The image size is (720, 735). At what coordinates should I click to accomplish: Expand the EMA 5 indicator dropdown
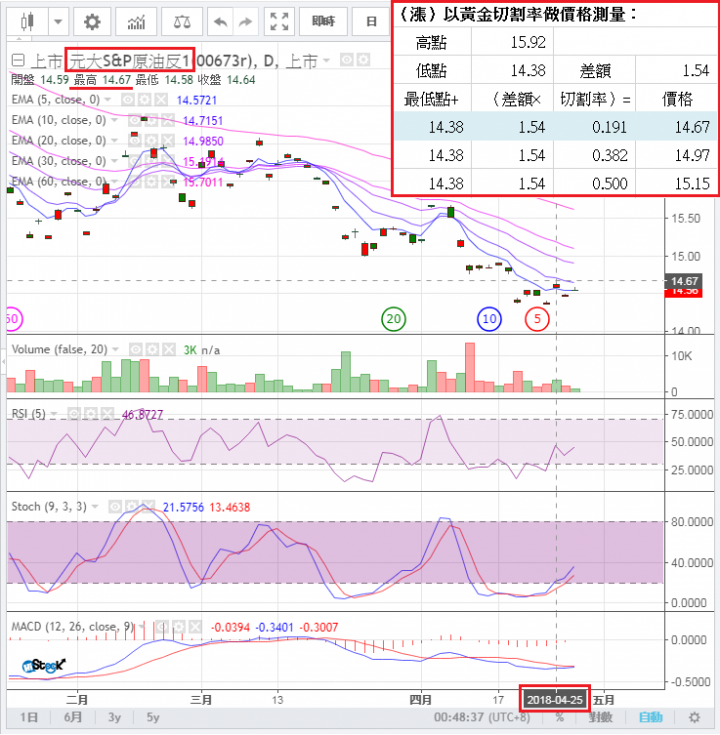point(108,99)
